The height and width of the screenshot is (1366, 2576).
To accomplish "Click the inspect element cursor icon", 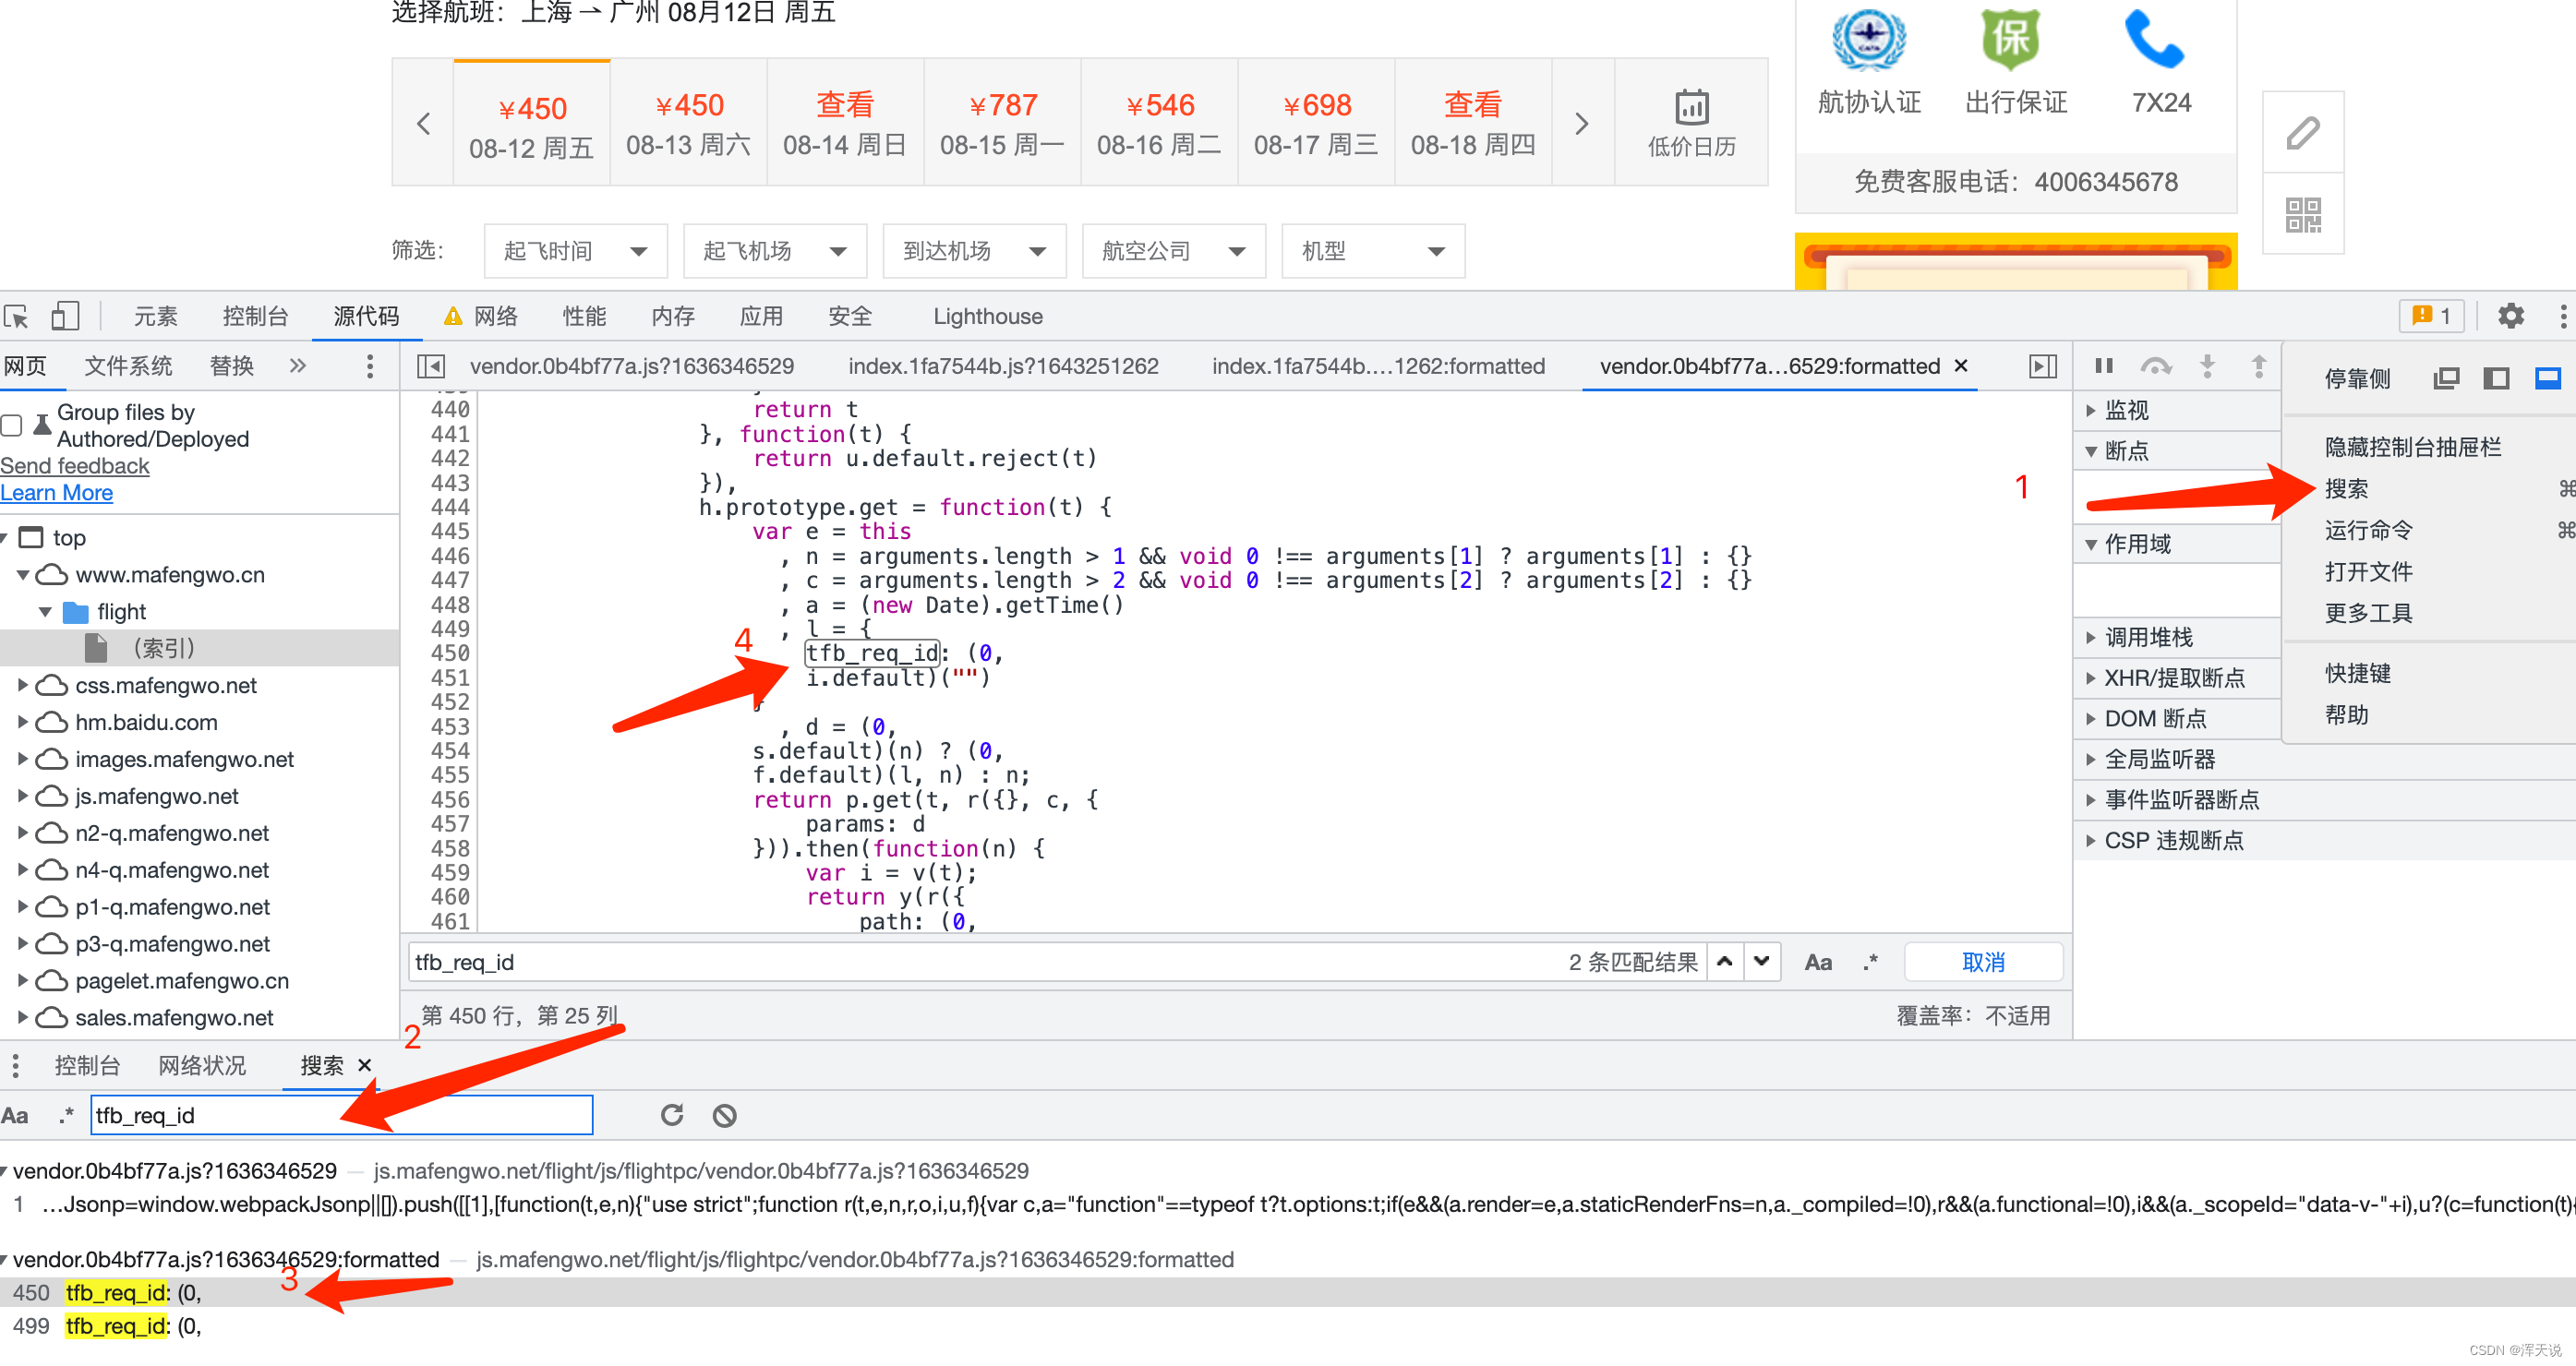I will [17, 317].
